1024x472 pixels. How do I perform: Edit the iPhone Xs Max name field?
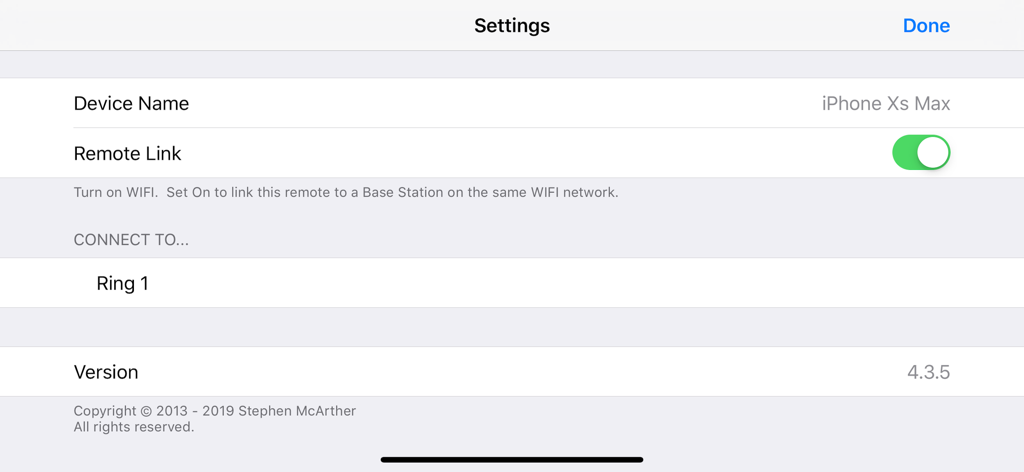tap(885, 104)
